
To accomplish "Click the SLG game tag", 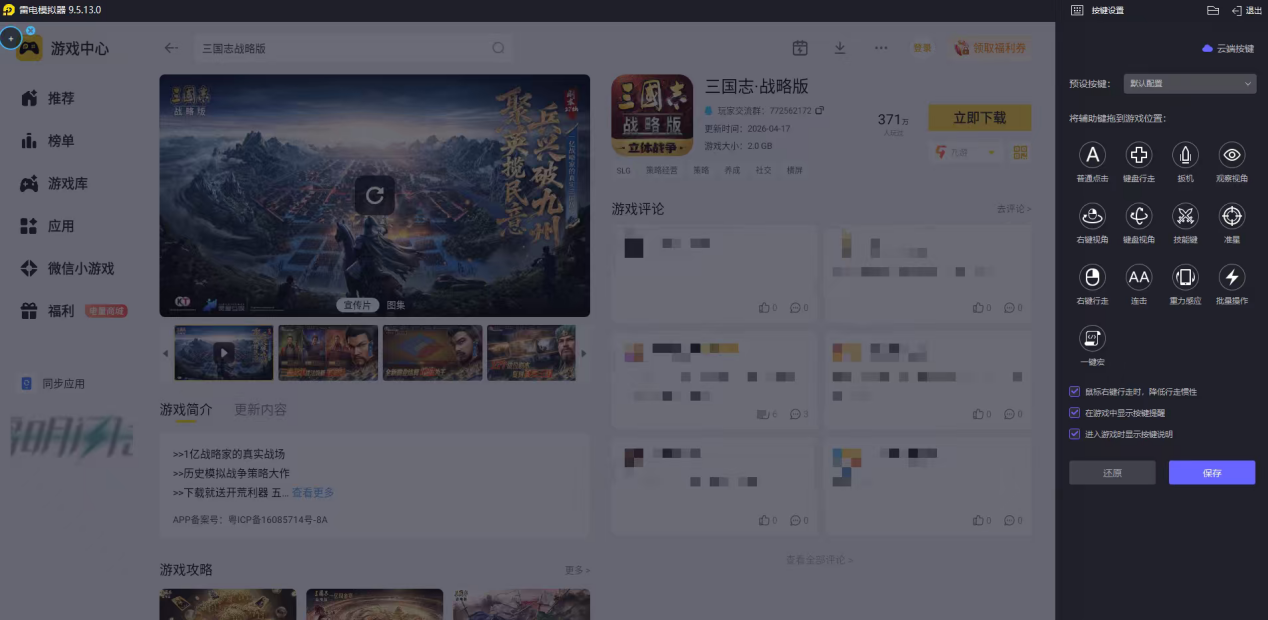I will (623, 171).
